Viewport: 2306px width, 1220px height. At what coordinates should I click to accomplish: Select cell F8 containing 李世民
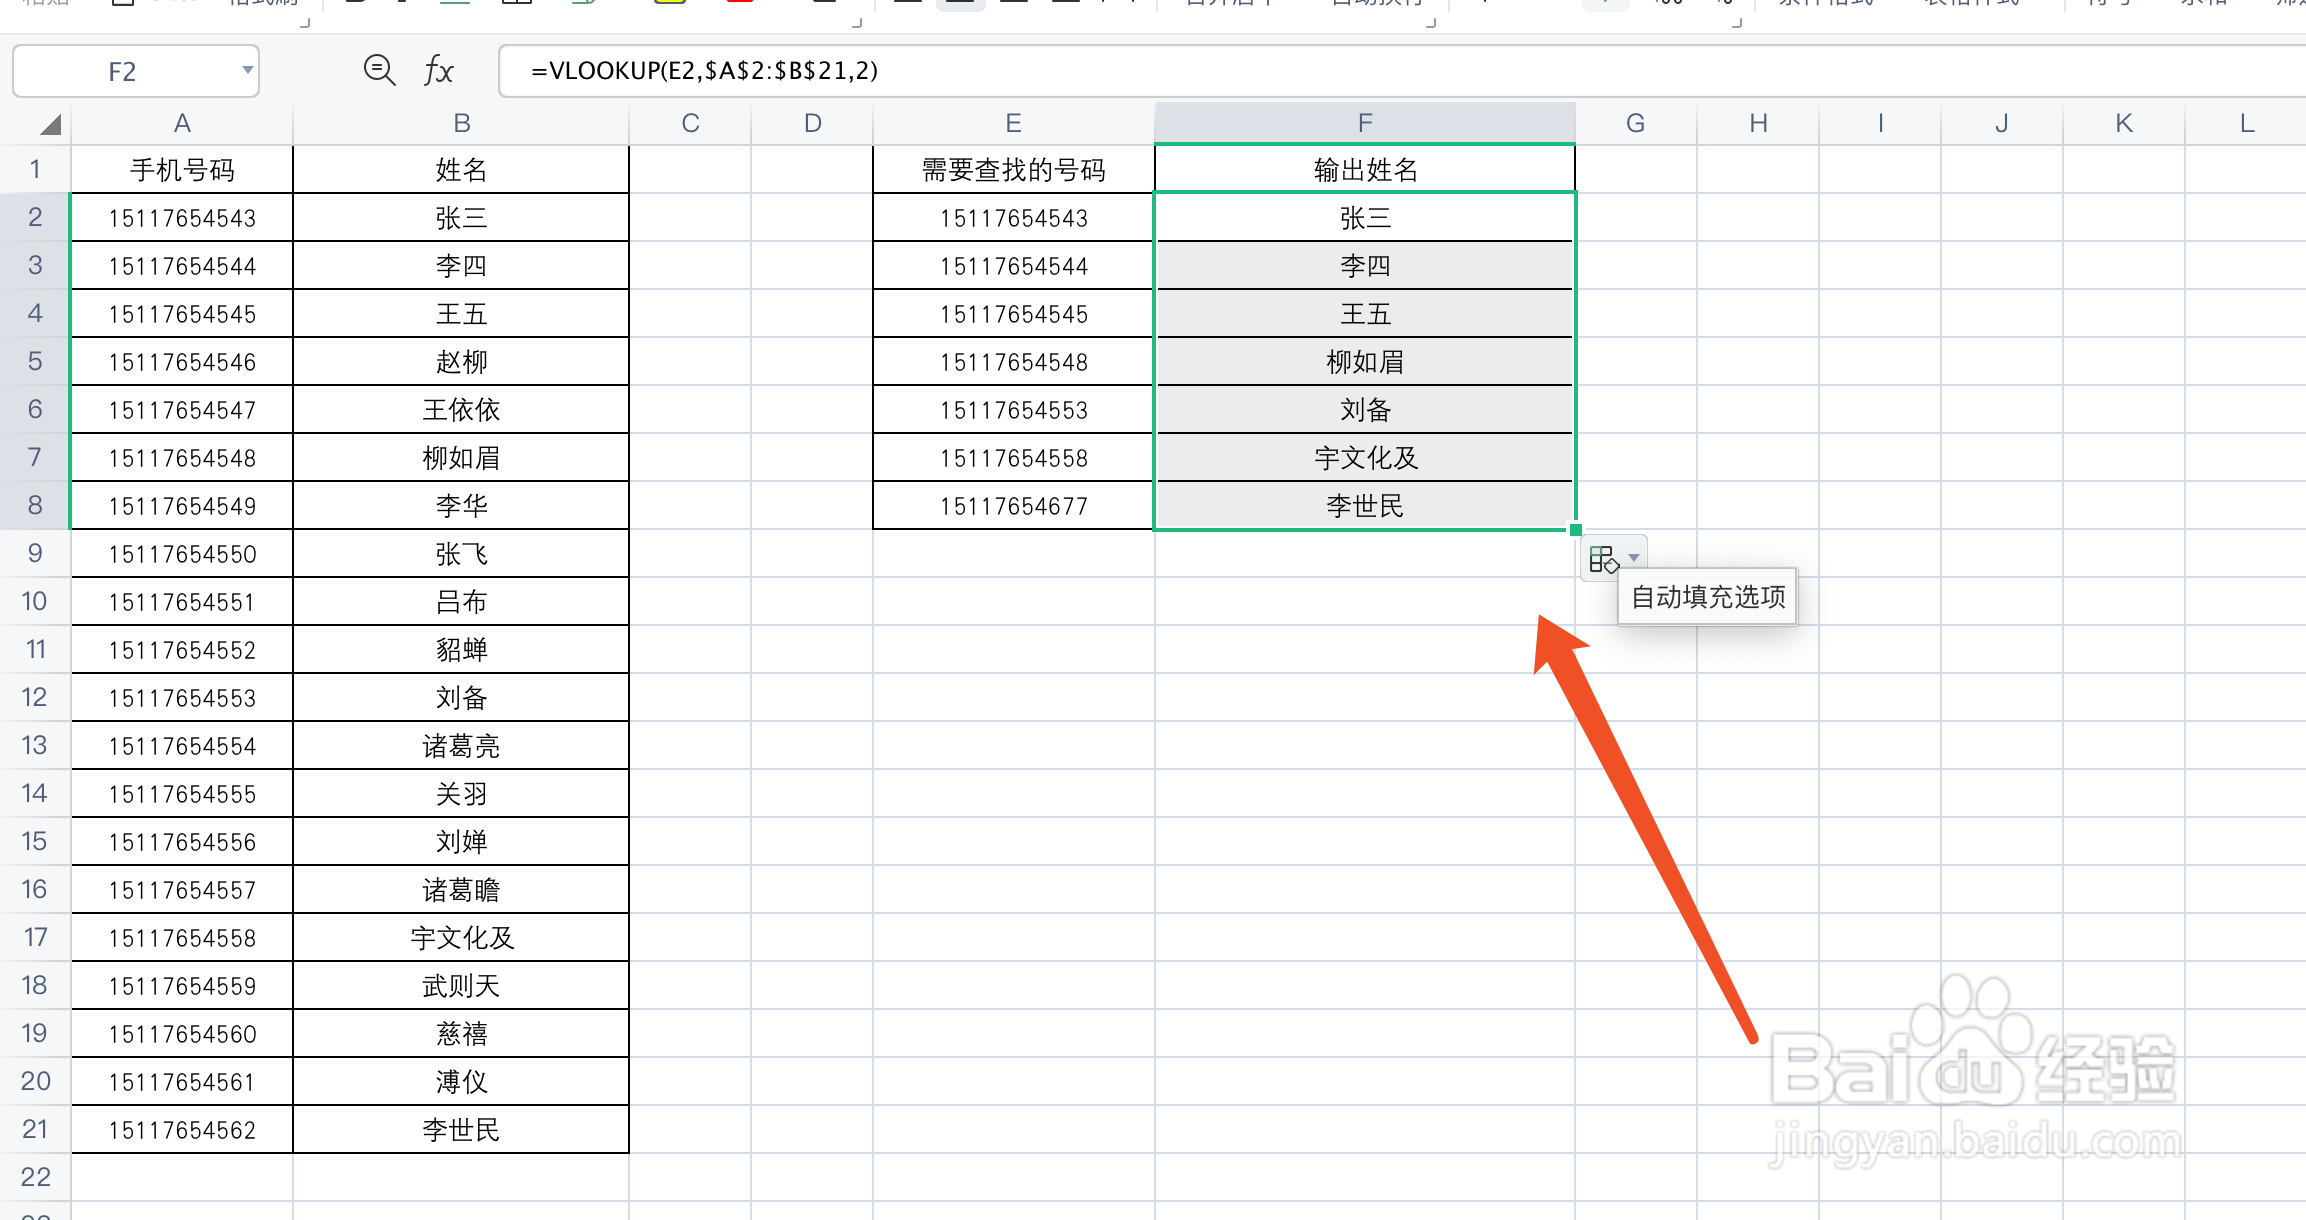1365,506
